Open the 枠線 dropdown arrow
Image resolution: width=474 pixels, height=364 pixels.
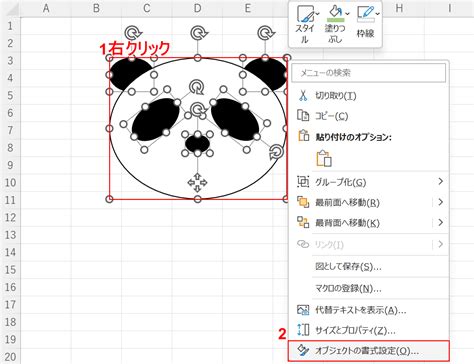(377, 14)
